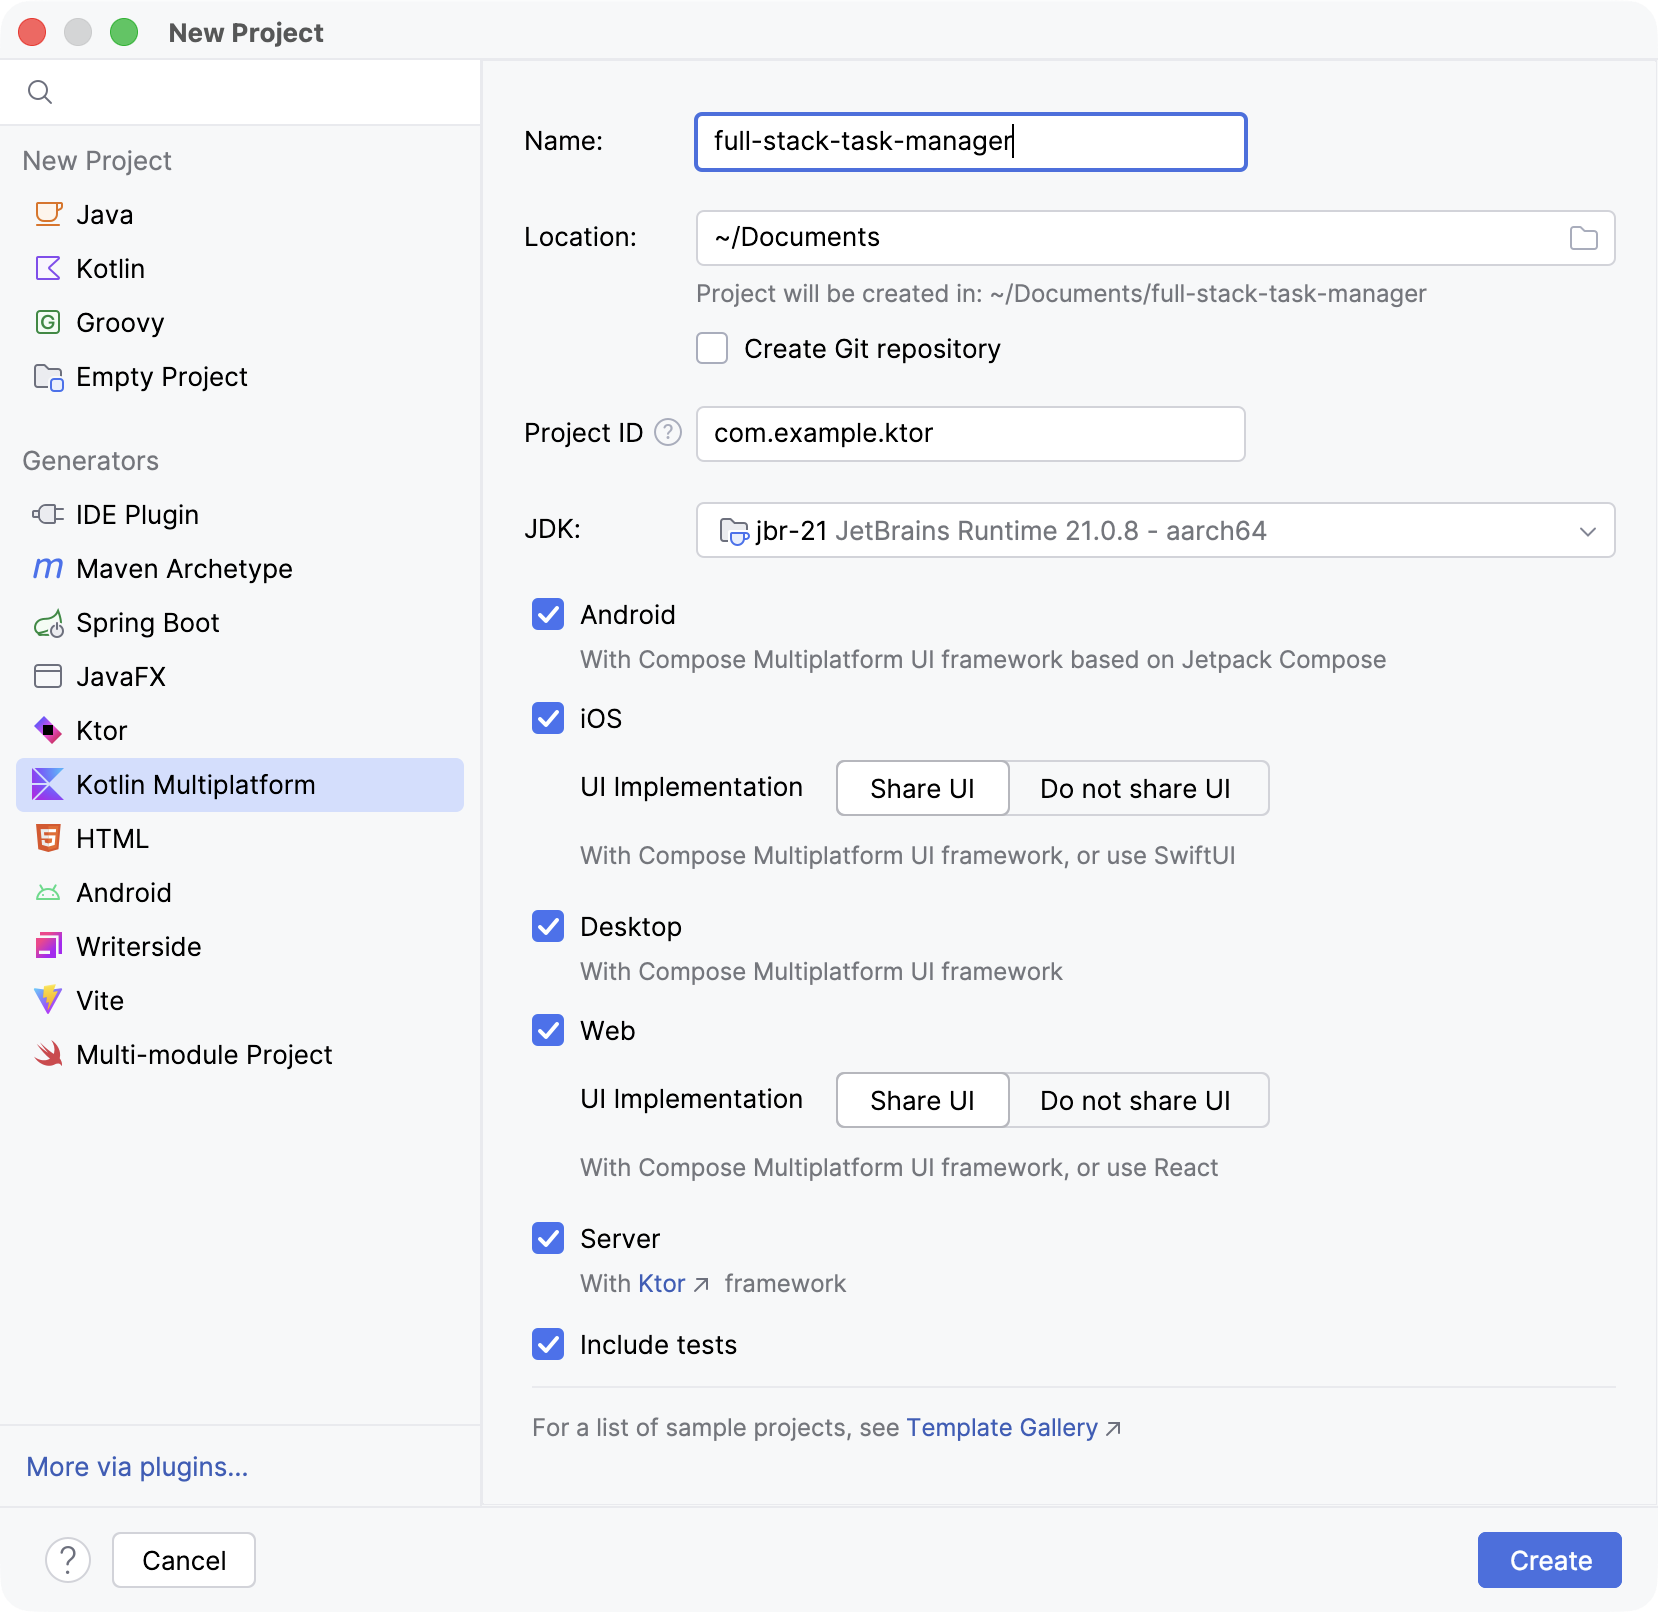Image resolution: width=1658 pixels, height=1612 pixels.
Task: Select Multi-module Project generator
Action: point(240,1054)
